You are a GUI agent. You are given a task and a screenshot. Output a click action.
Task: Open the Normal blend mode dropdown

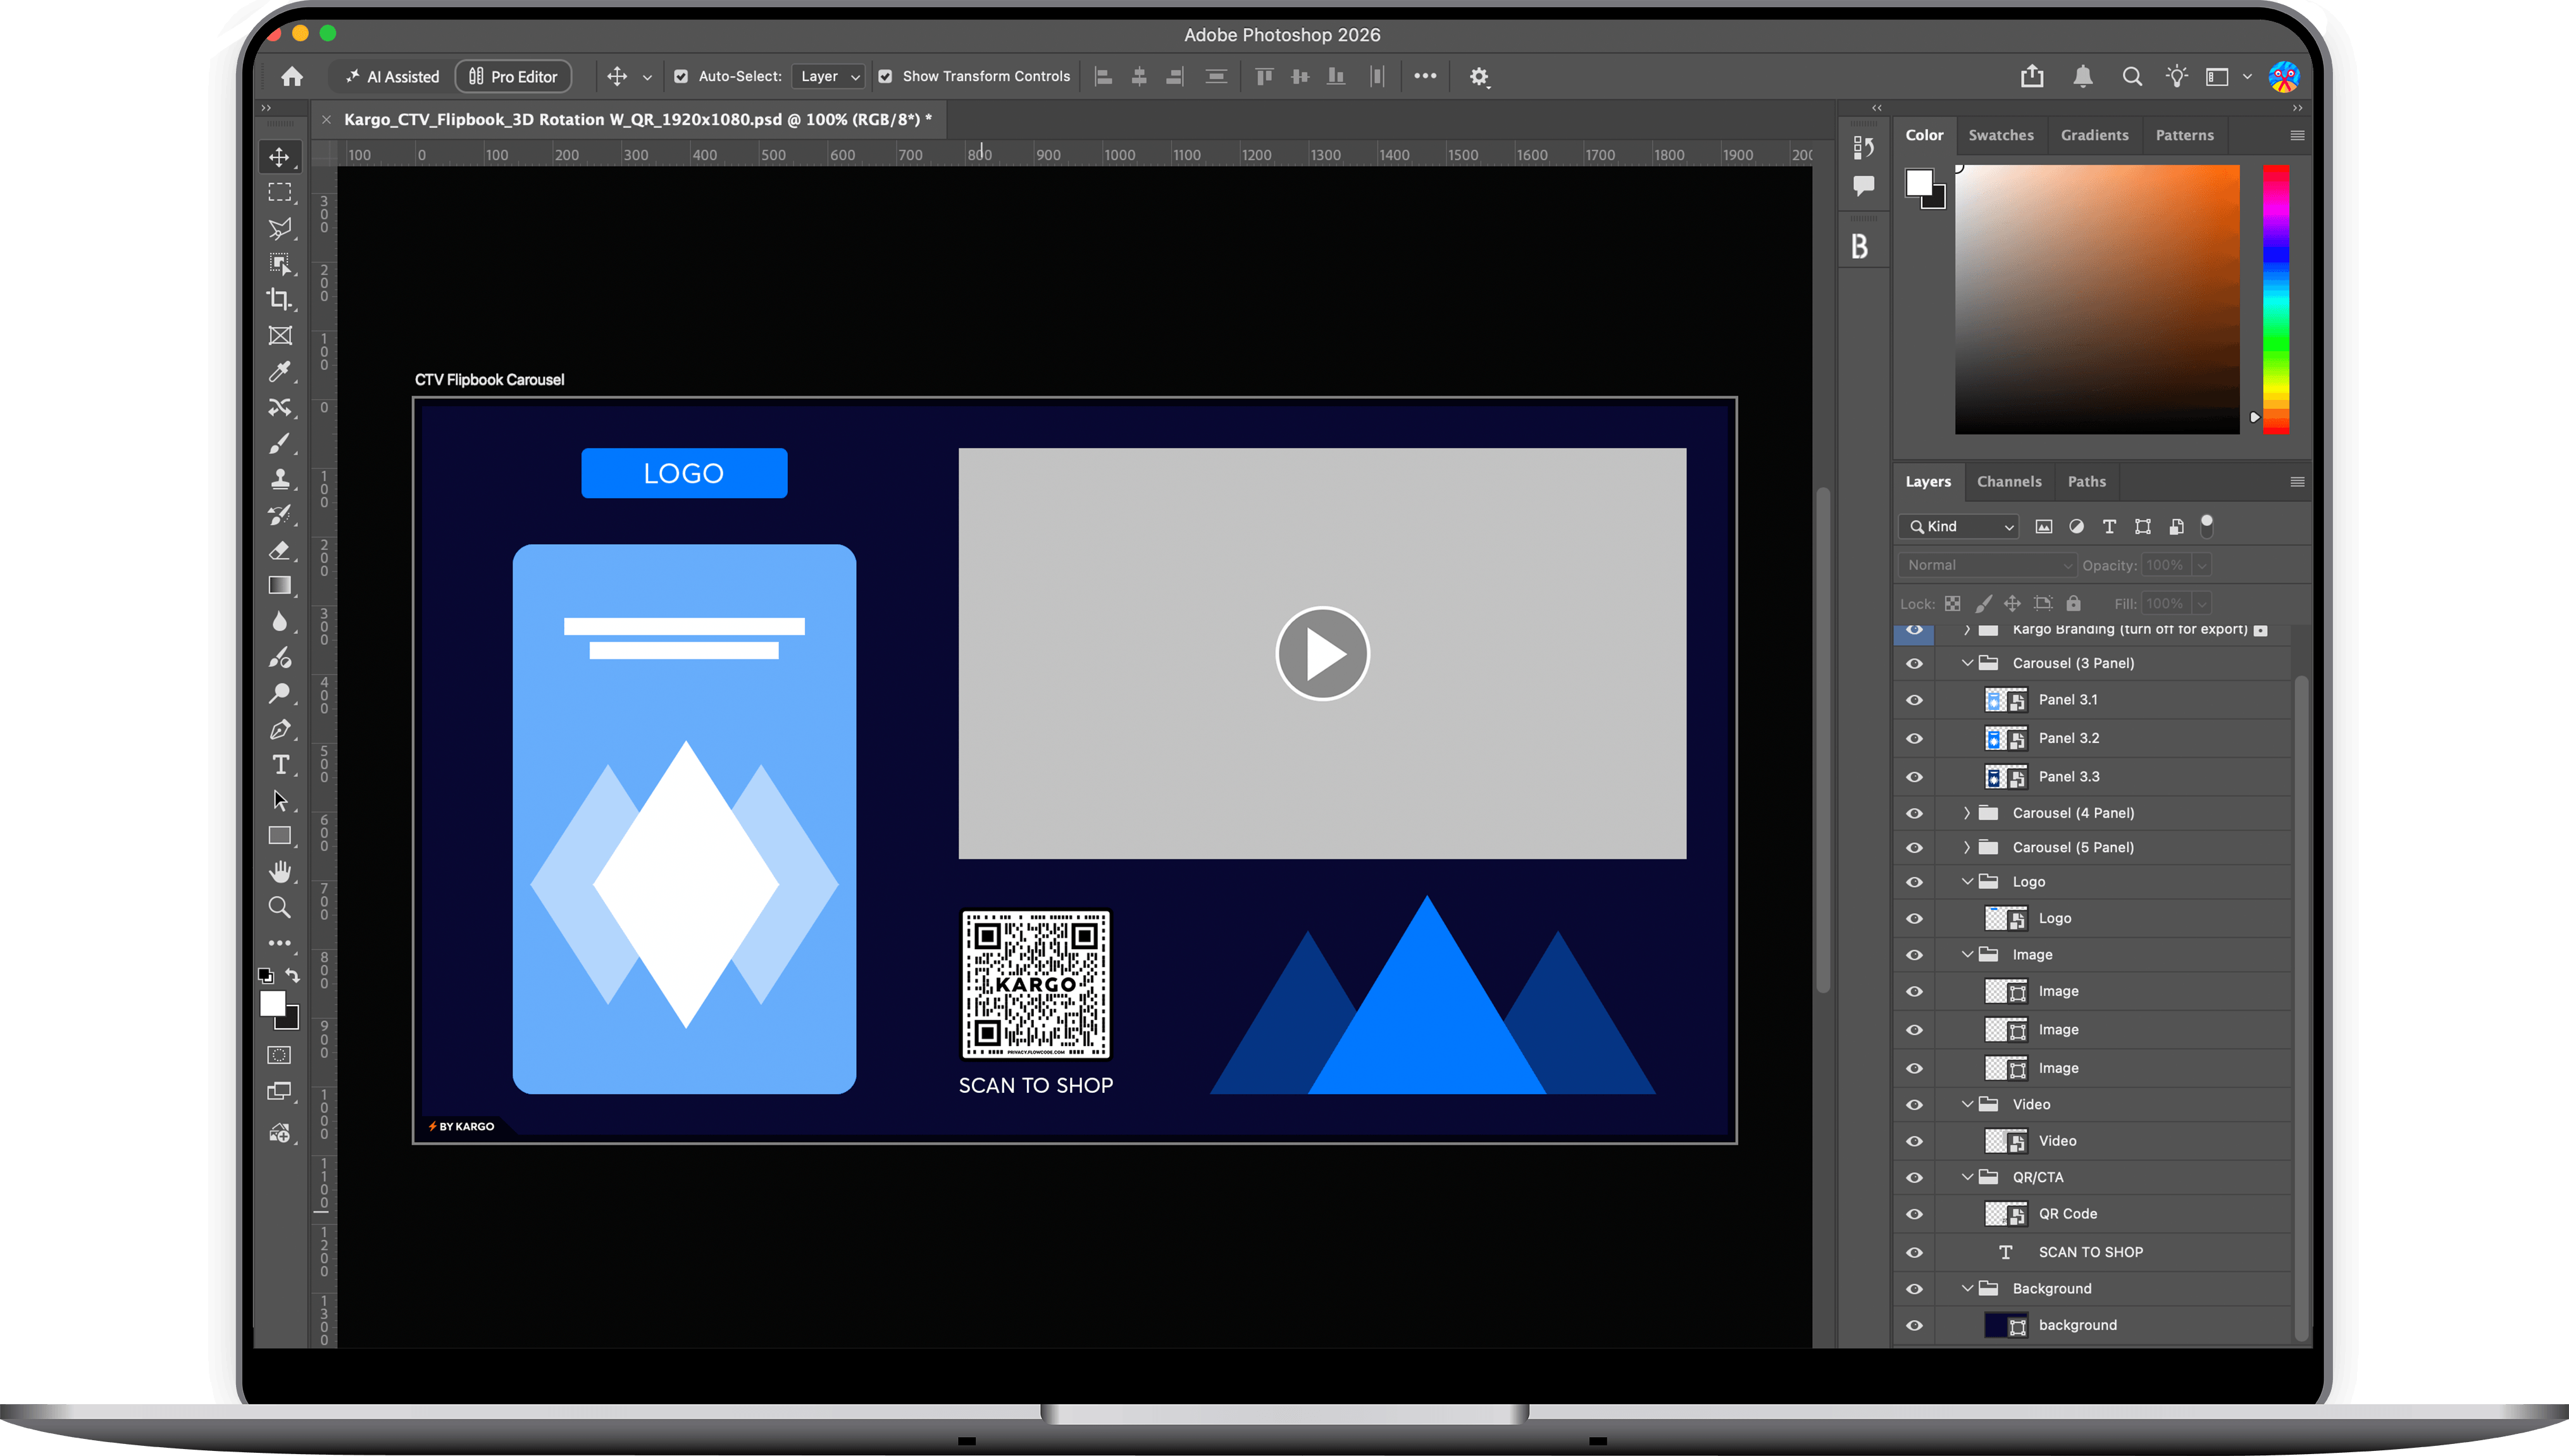[x=1987, y=565]
